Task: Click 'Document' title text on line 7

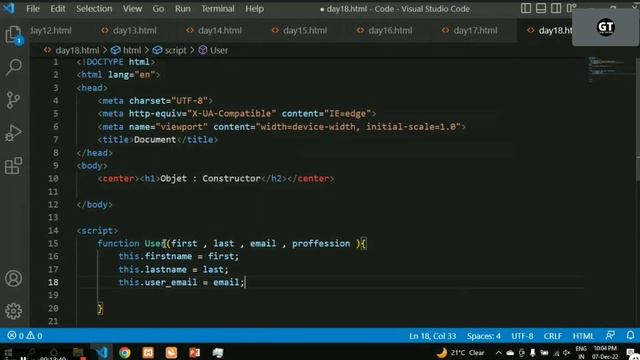Action: pyautogui.click(x=155, y=140)
